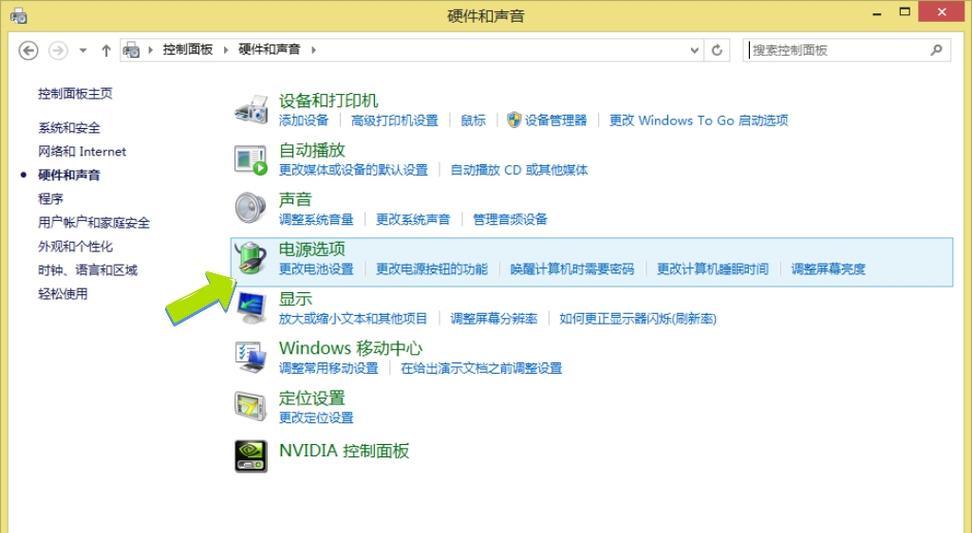Click the search magnifier icon
The height and width of the screenshot is (533, 972).
[937, 50]
